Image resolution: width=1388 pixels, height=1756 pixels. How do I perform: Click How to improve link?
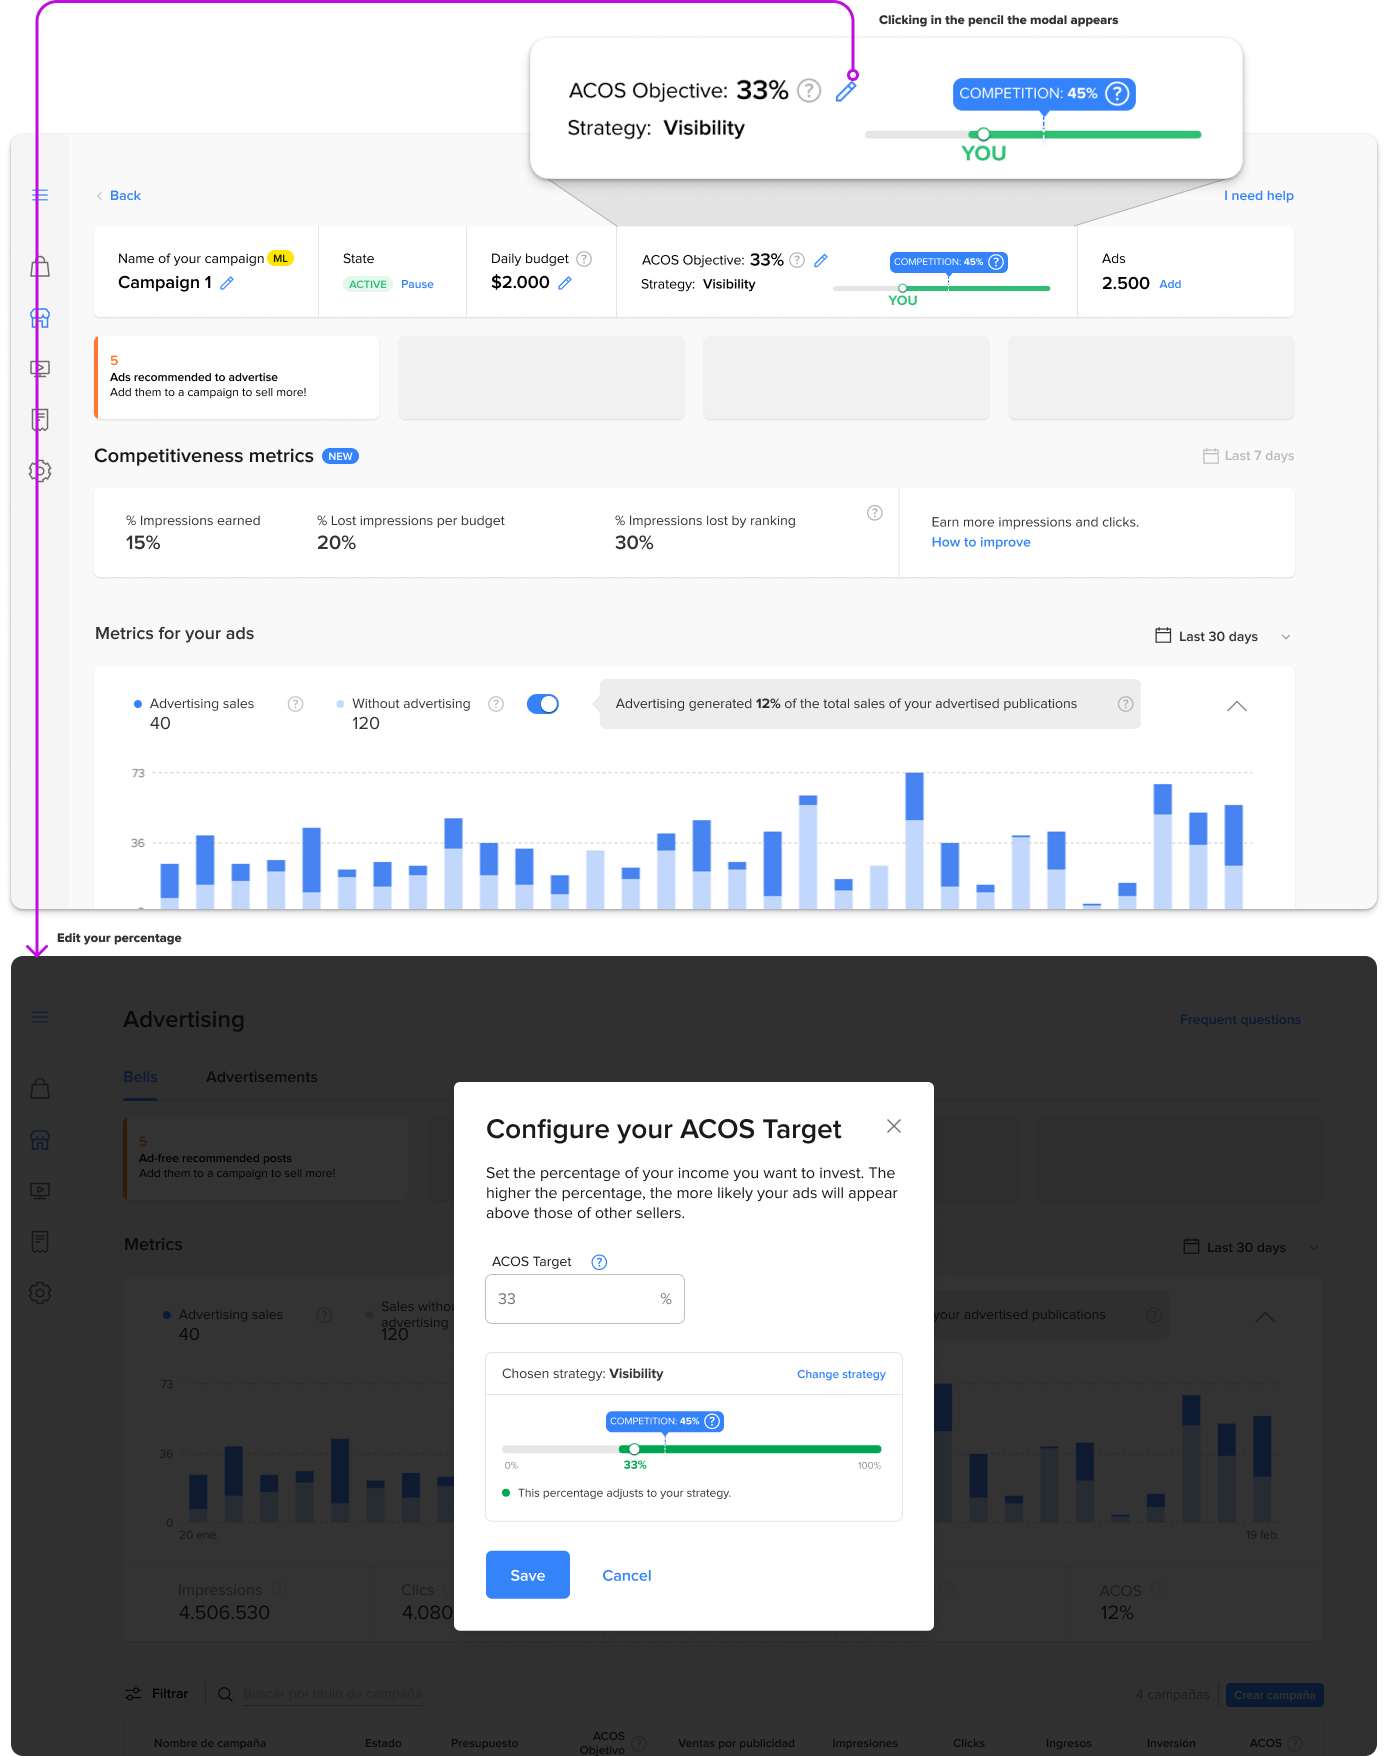tap(981, 542)
